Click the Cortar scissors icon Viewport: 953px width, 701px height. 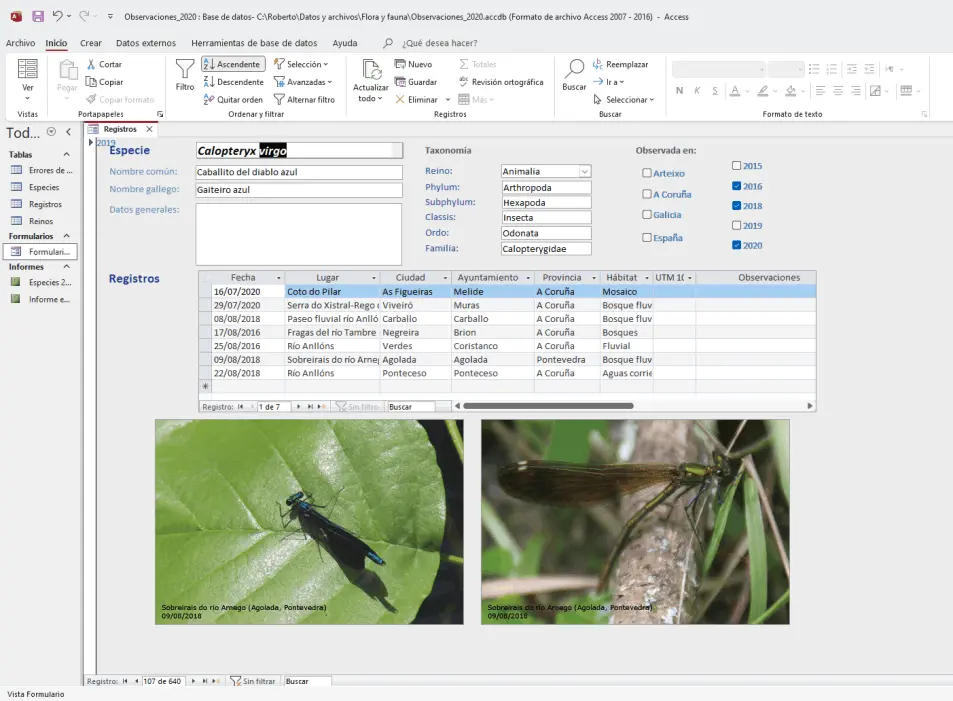click(91, 64)
